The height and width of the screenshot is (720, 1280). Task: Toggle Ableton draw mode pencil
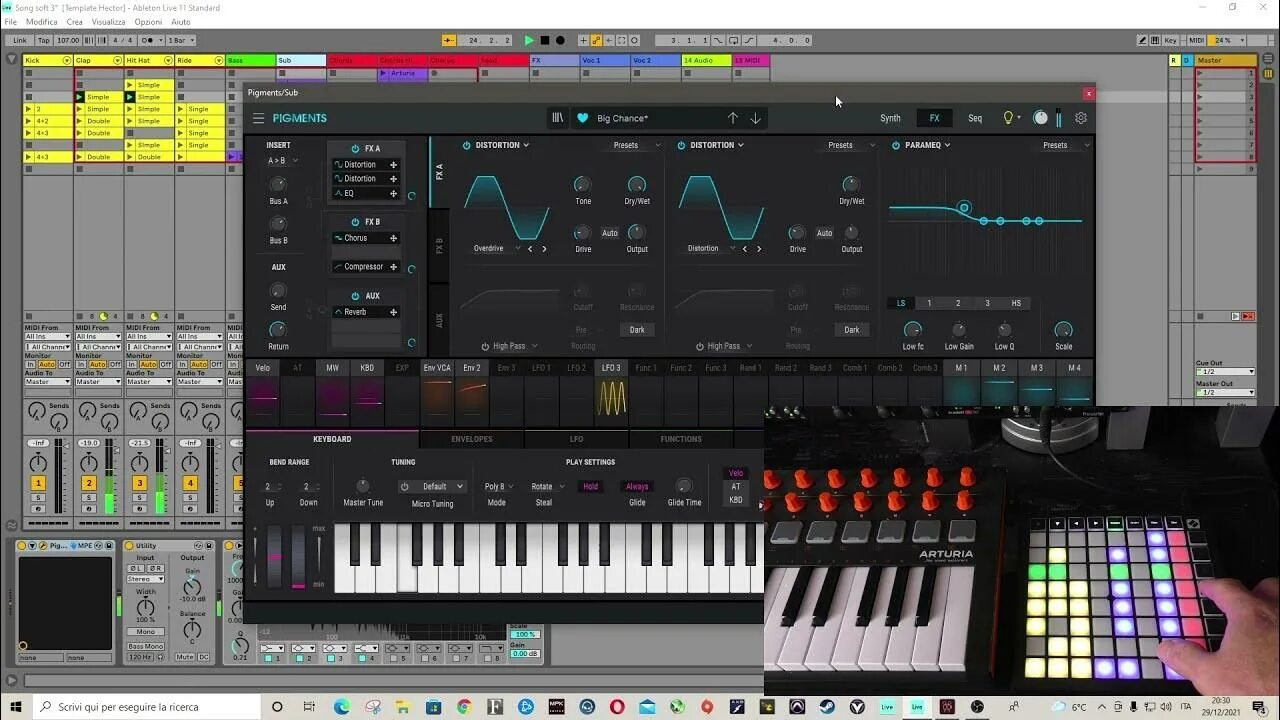(x=1142, y=41)
